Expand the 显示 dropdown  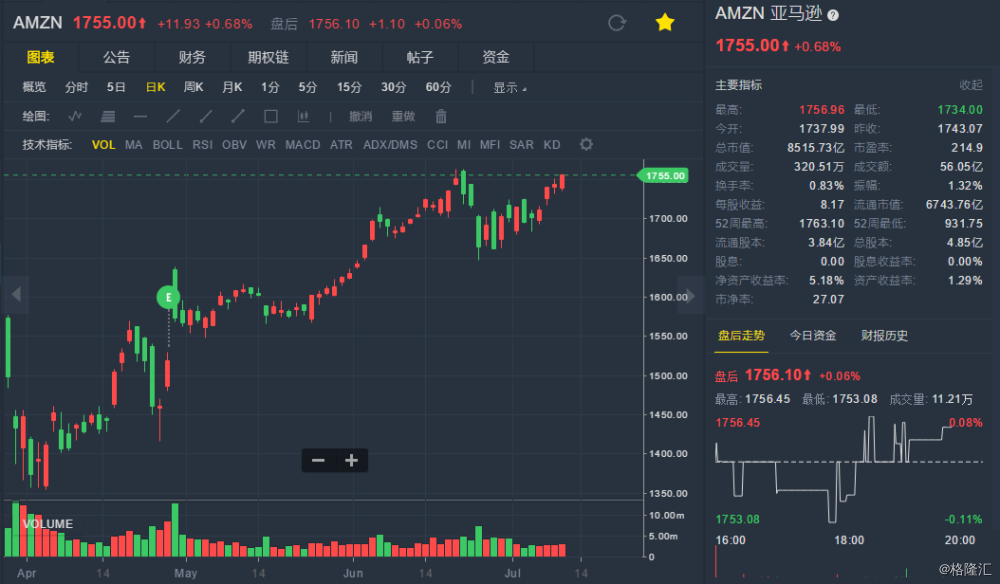coord(510,87)
